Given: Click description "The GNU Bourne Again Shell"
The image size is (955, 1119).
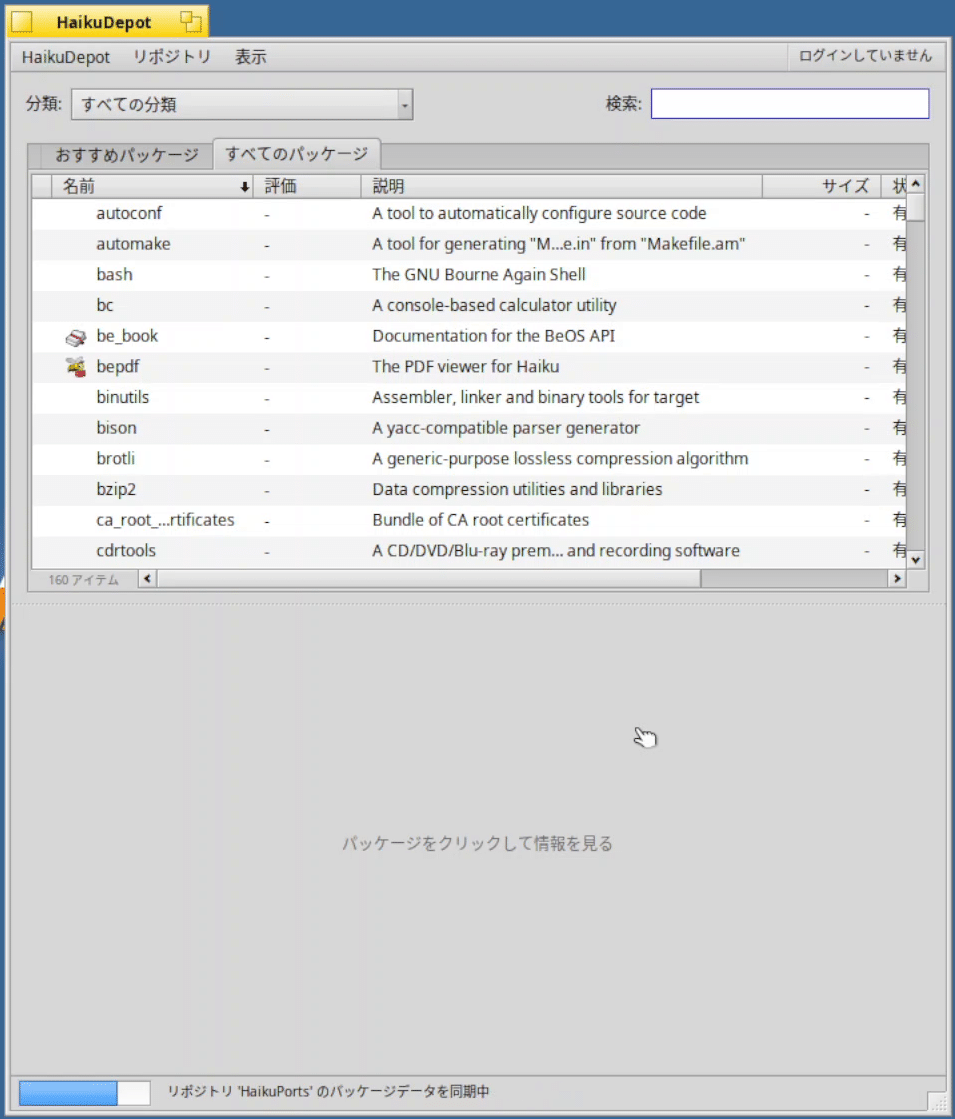Looking at the screenshot, I should click(x=478, y=275).
